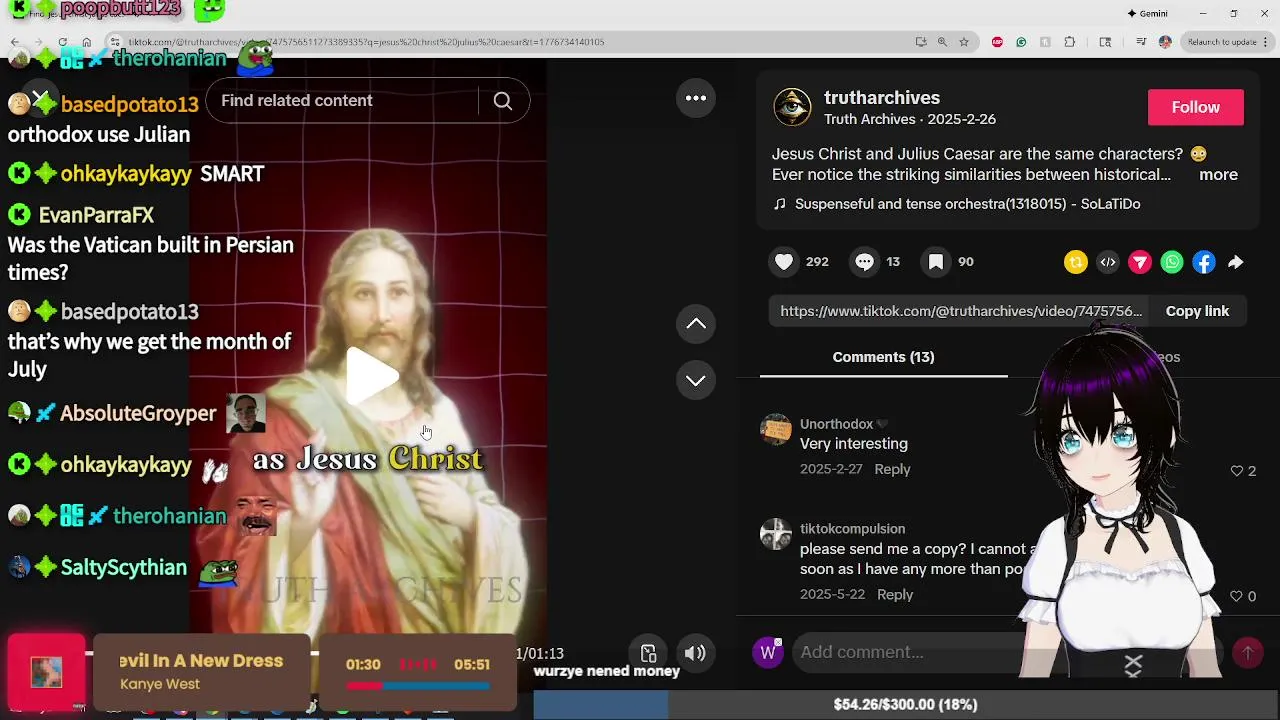
Task: Click the 'Devil In A New Dress' song title
Action: 201,661
